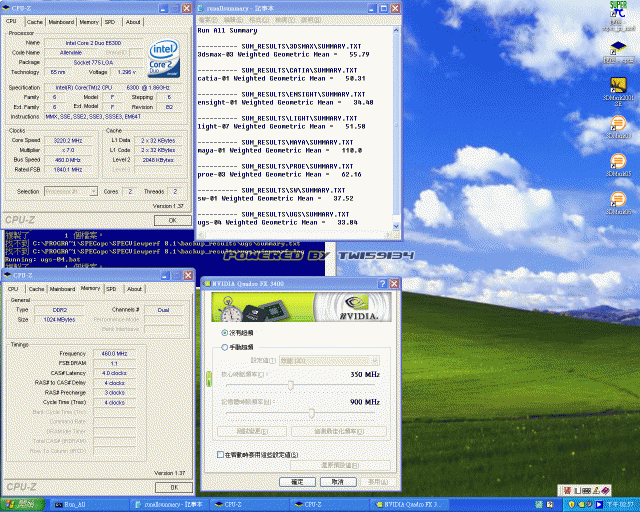Click the maya-01 Weighted Geometric Mean line

click(x=280, y=151)
